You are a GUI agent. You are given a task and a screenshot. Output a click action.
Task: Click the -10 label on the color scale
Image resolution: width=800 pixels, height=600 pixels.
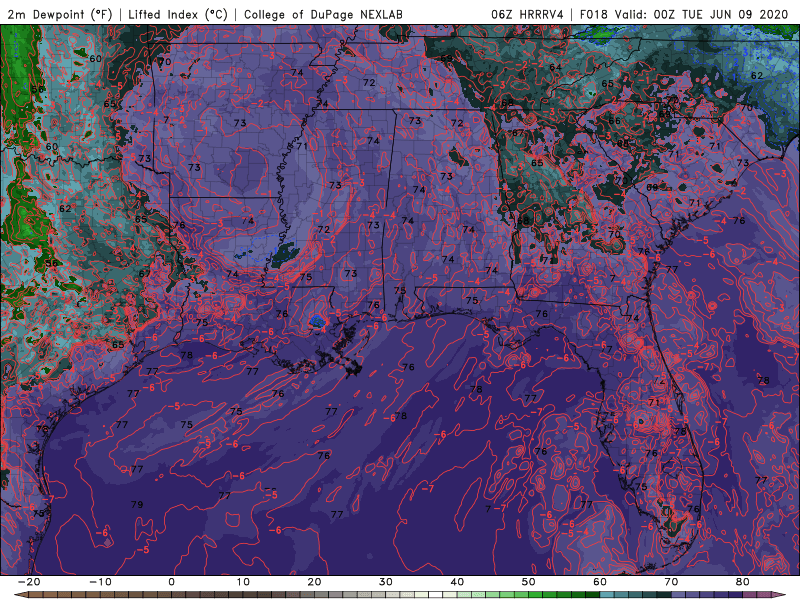pos(100,582)
